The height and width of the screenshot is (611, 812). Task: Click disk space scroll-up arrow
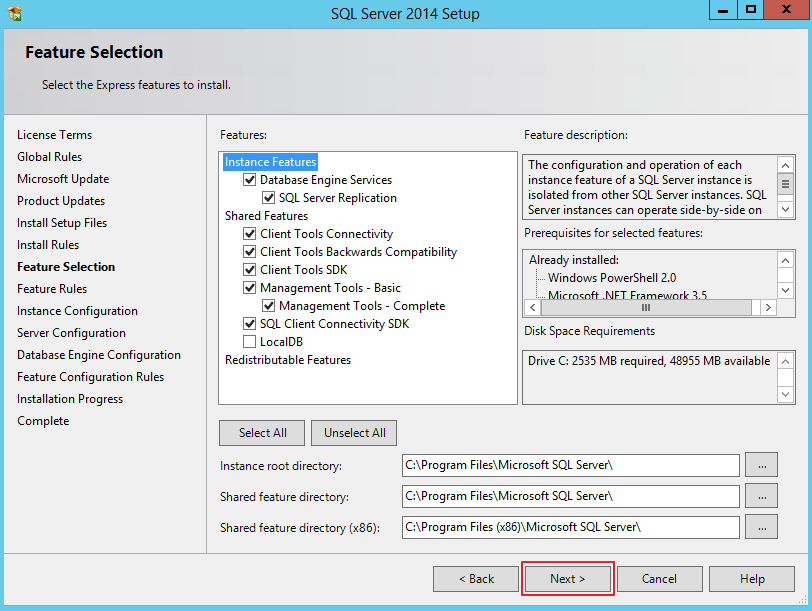pyautogui.click(x=786, y=361)
